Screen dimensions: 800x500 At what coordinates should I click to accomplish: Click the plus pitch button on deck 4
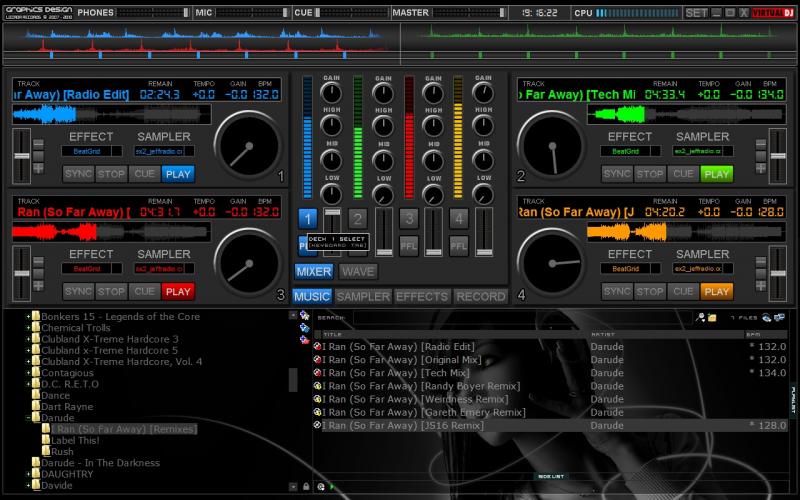761,286
